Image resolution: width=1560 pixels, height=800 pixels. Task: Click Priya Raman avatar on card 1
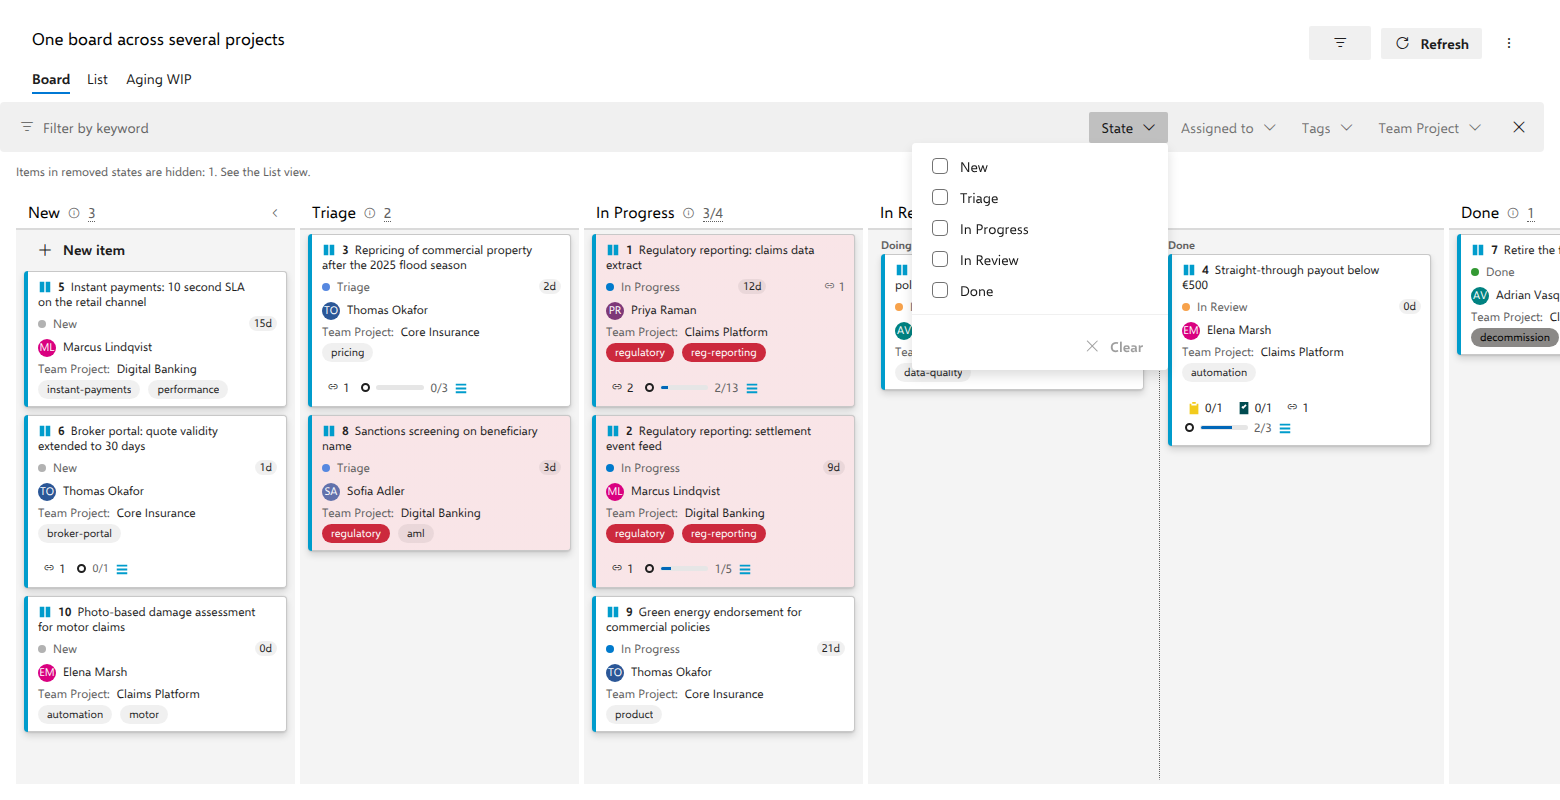(615, 311)
